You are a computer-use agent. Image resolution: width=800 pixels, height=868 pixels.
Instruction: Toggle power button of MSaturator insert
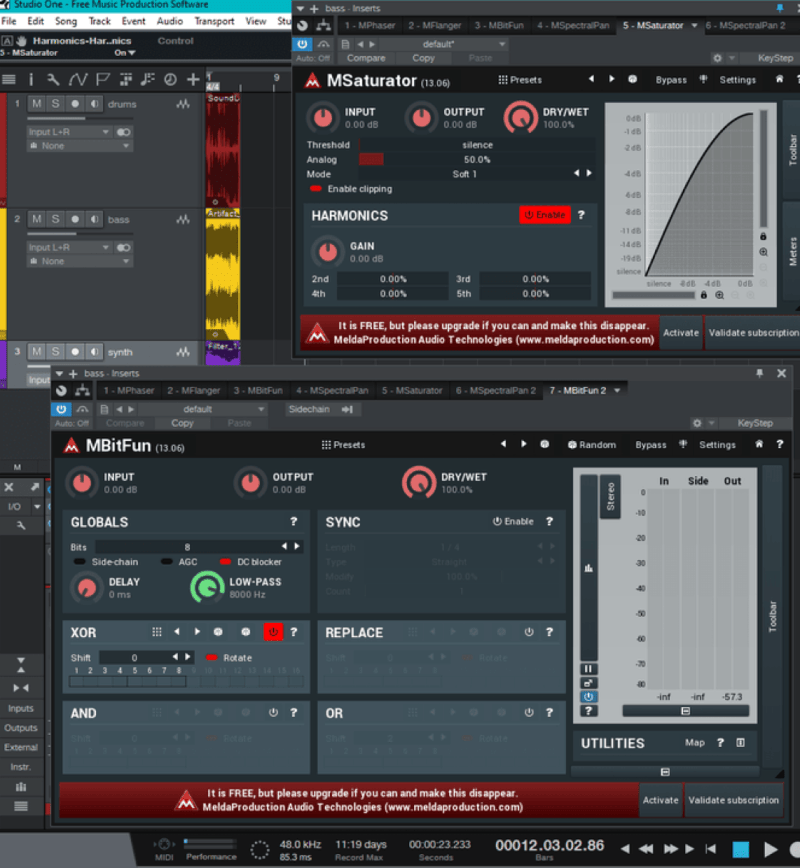coord(302,44)
